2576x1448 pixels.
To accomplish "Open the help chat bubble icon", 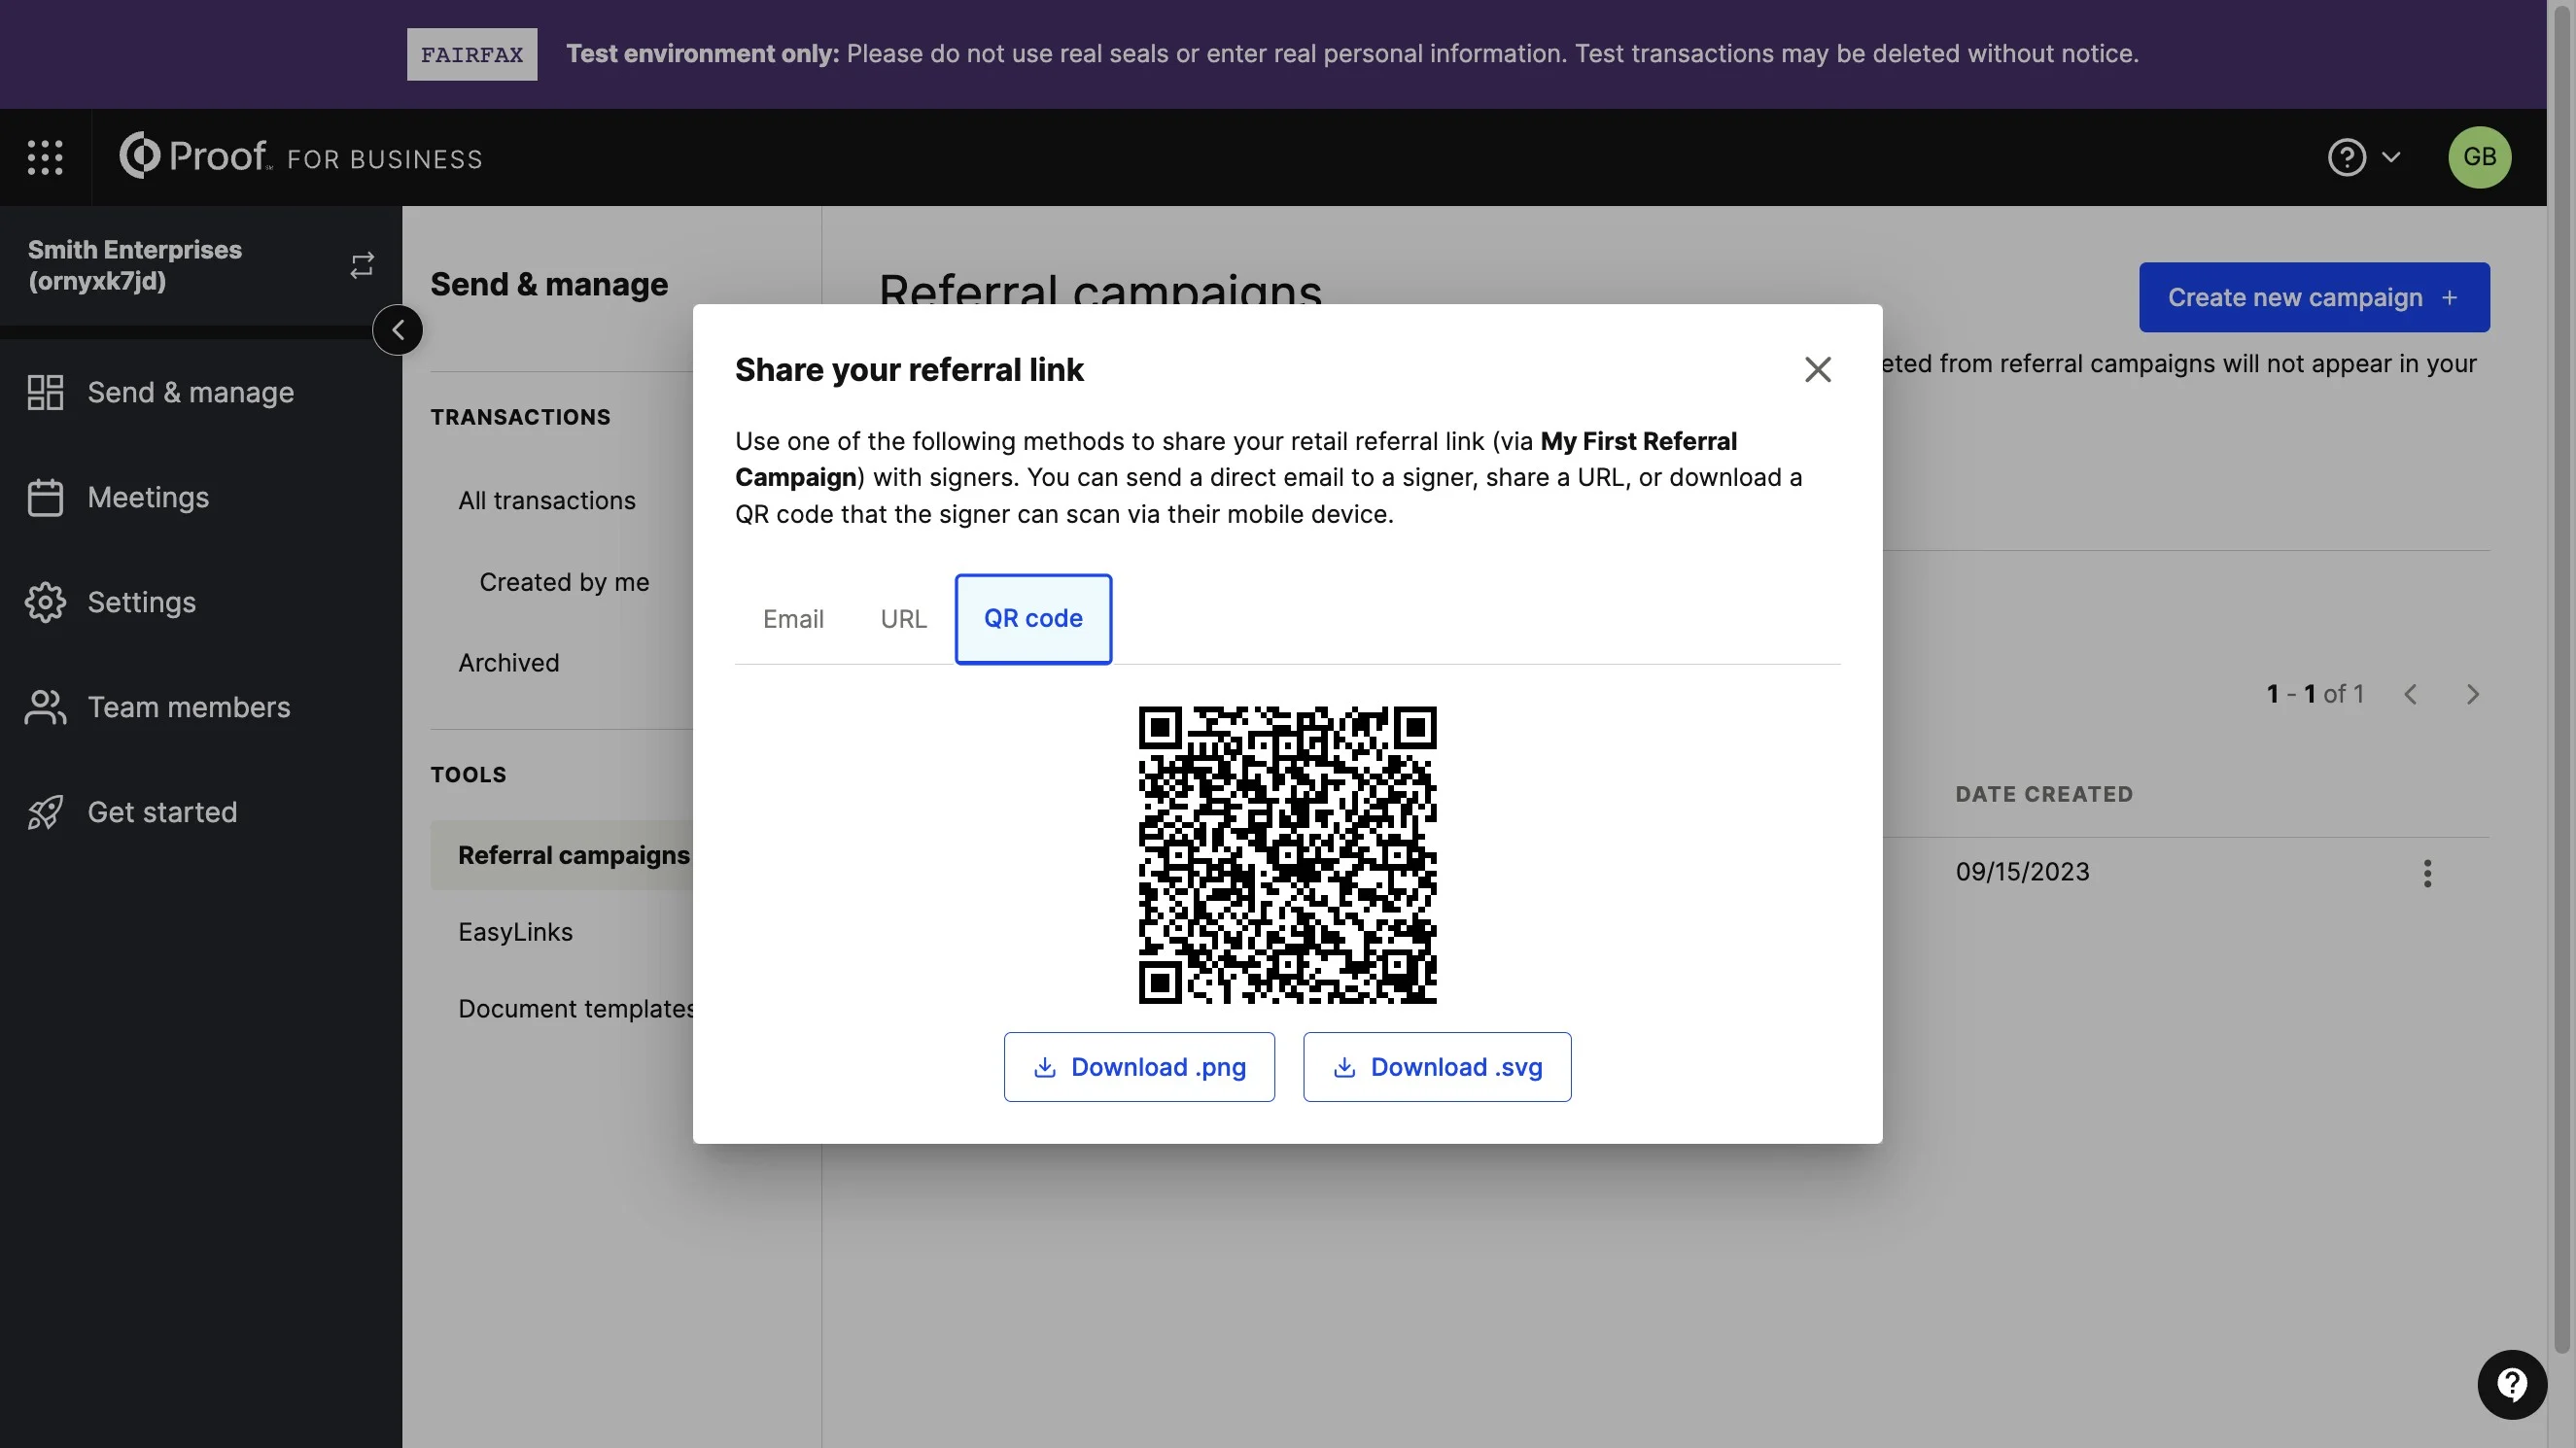I will 2511,1384.
